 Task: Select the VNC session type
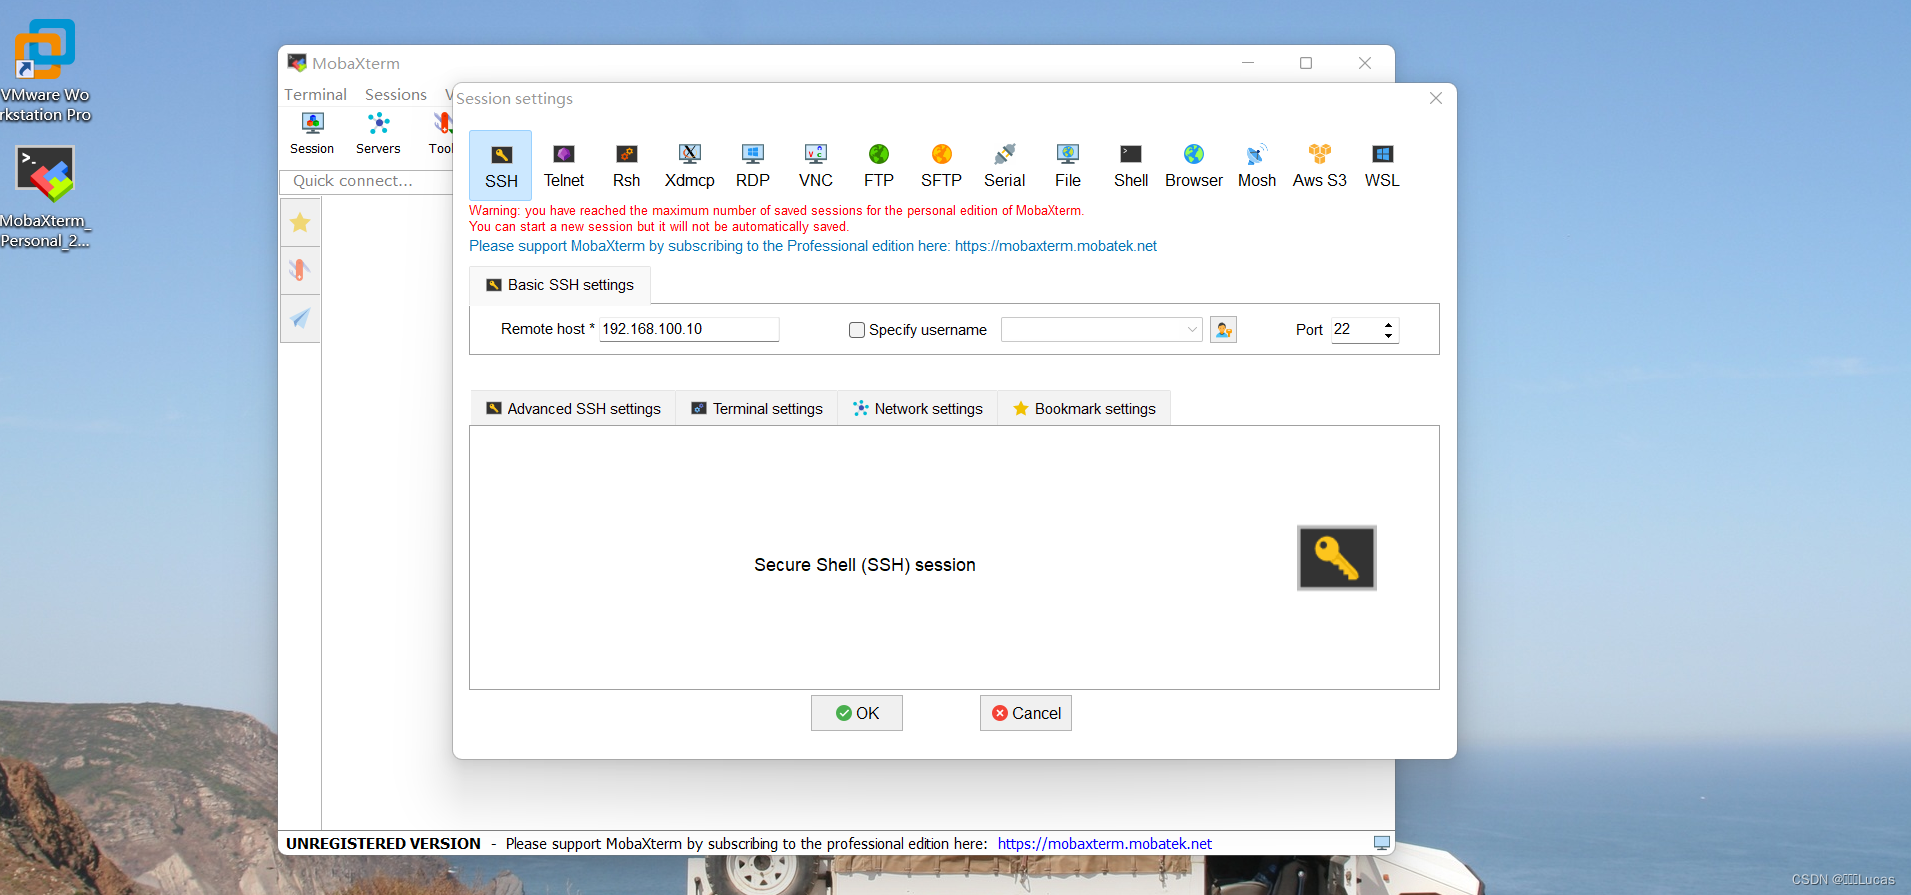point(816,166)
